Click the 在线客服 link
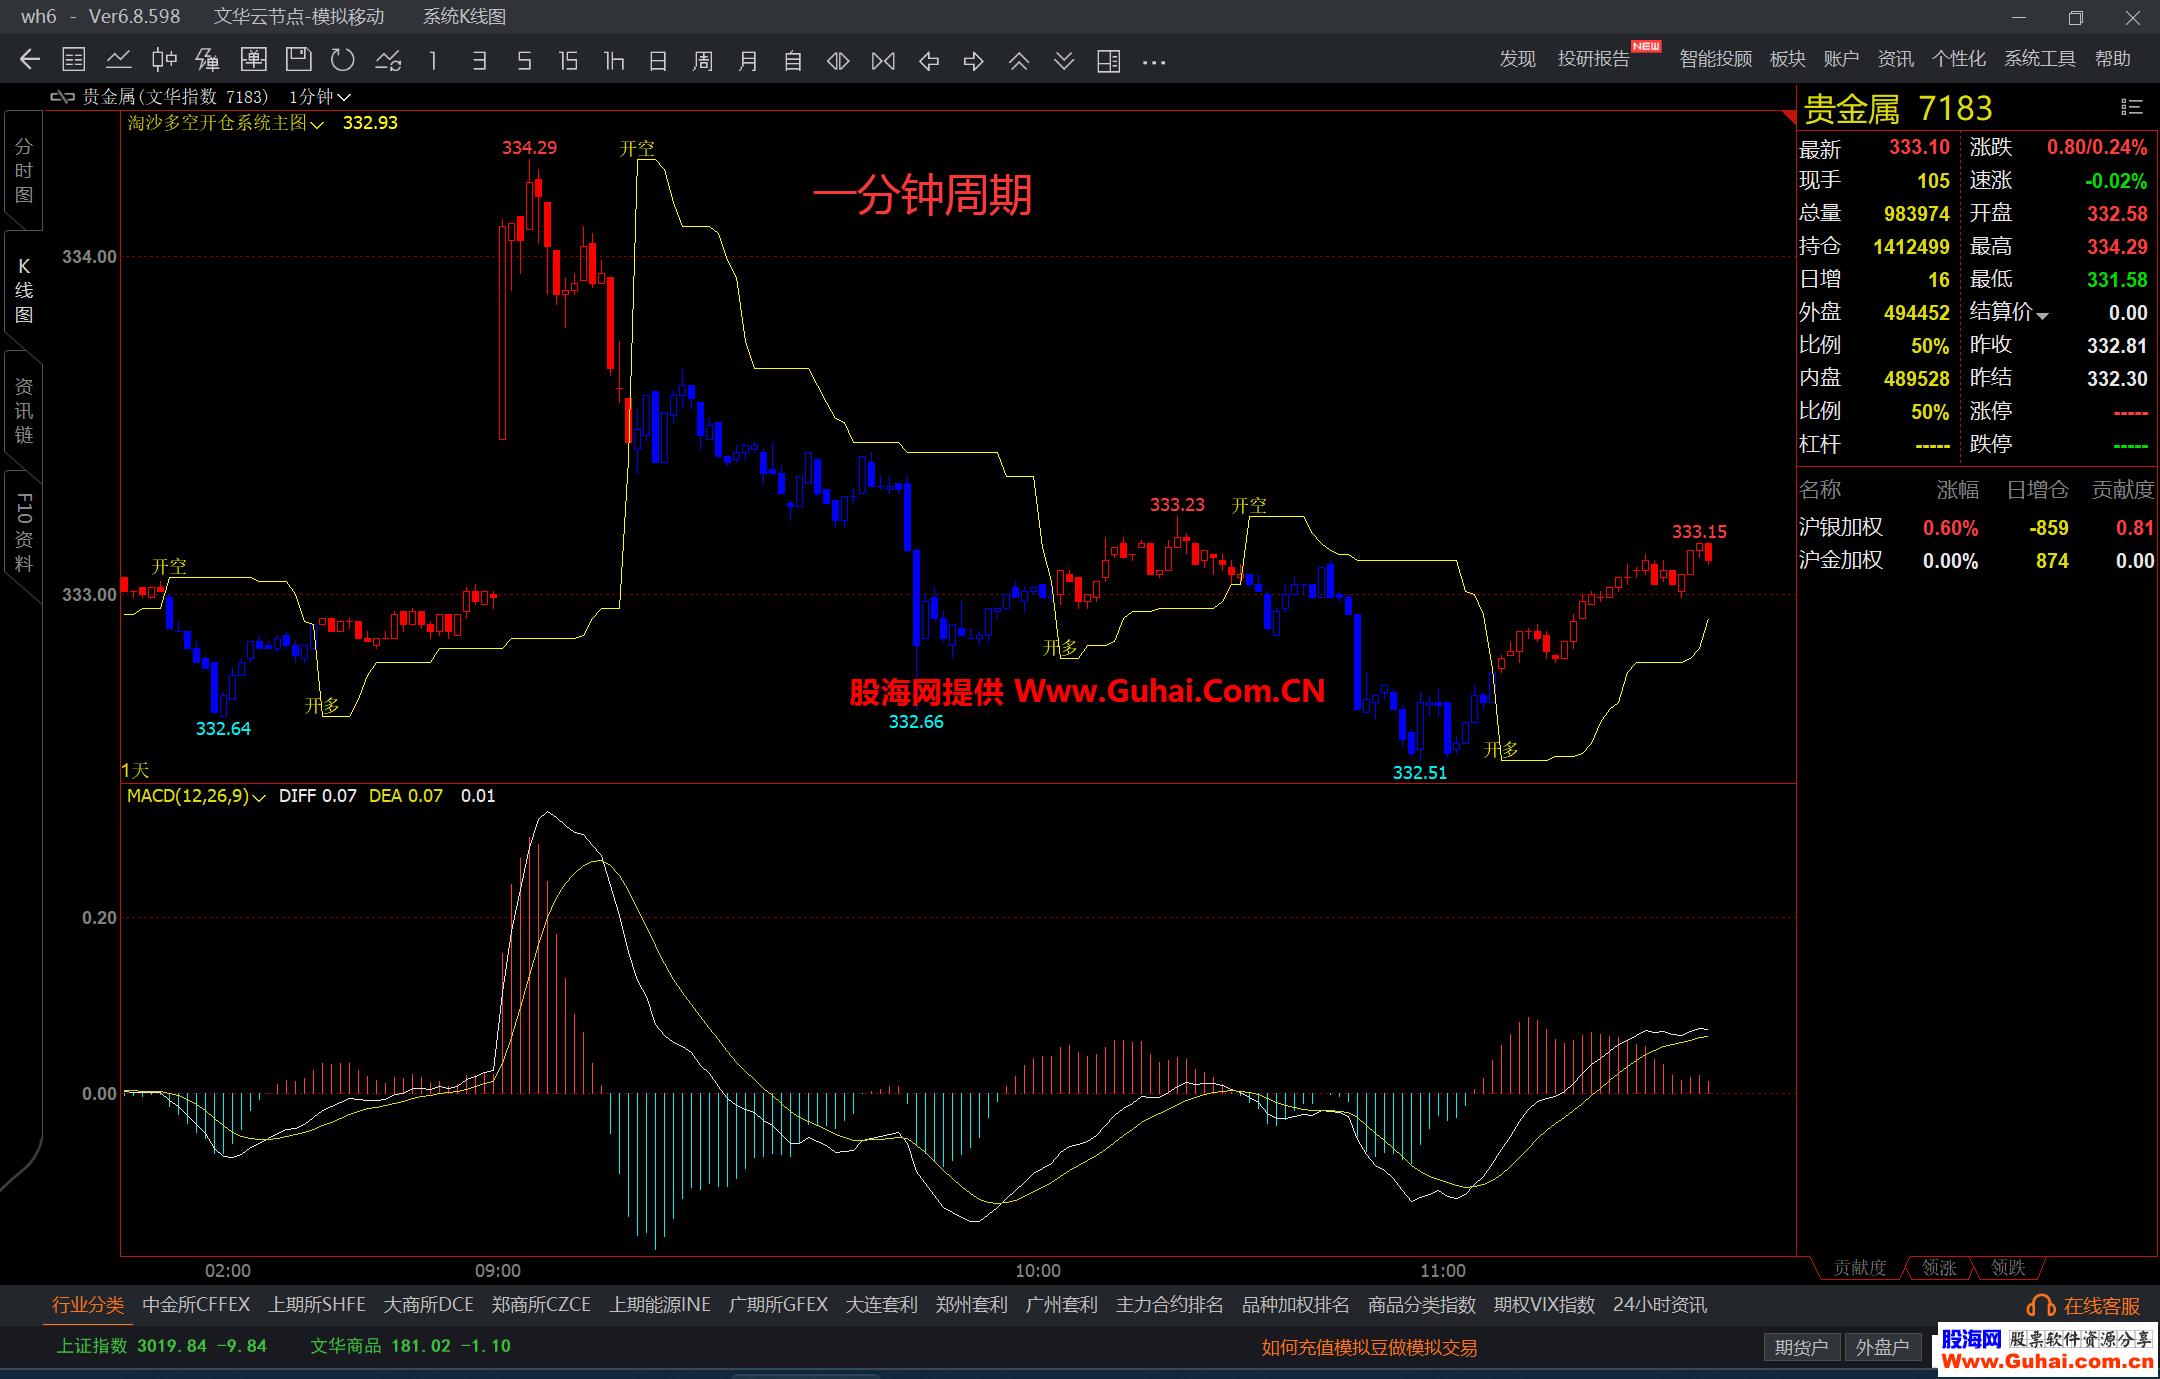 (2100, 1305)
